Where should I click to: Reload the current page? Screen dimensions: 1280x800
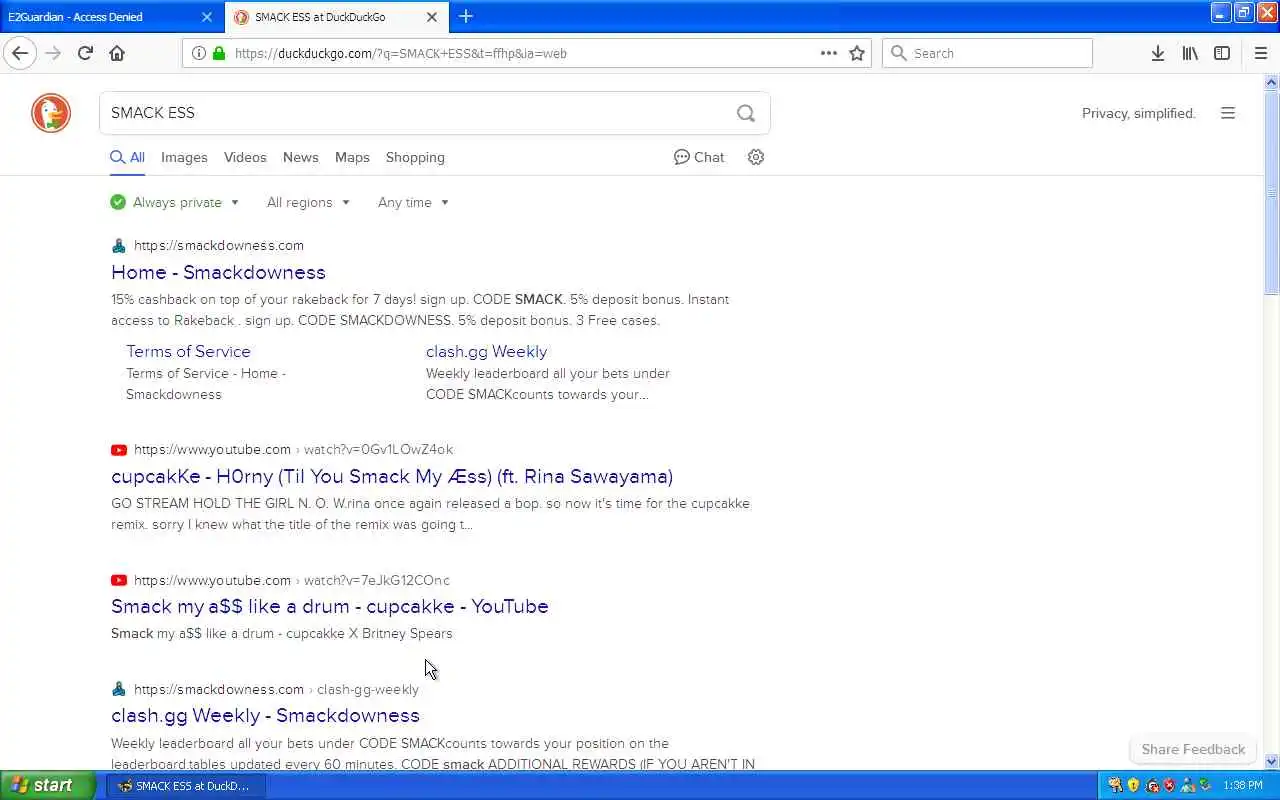[85, 53]
